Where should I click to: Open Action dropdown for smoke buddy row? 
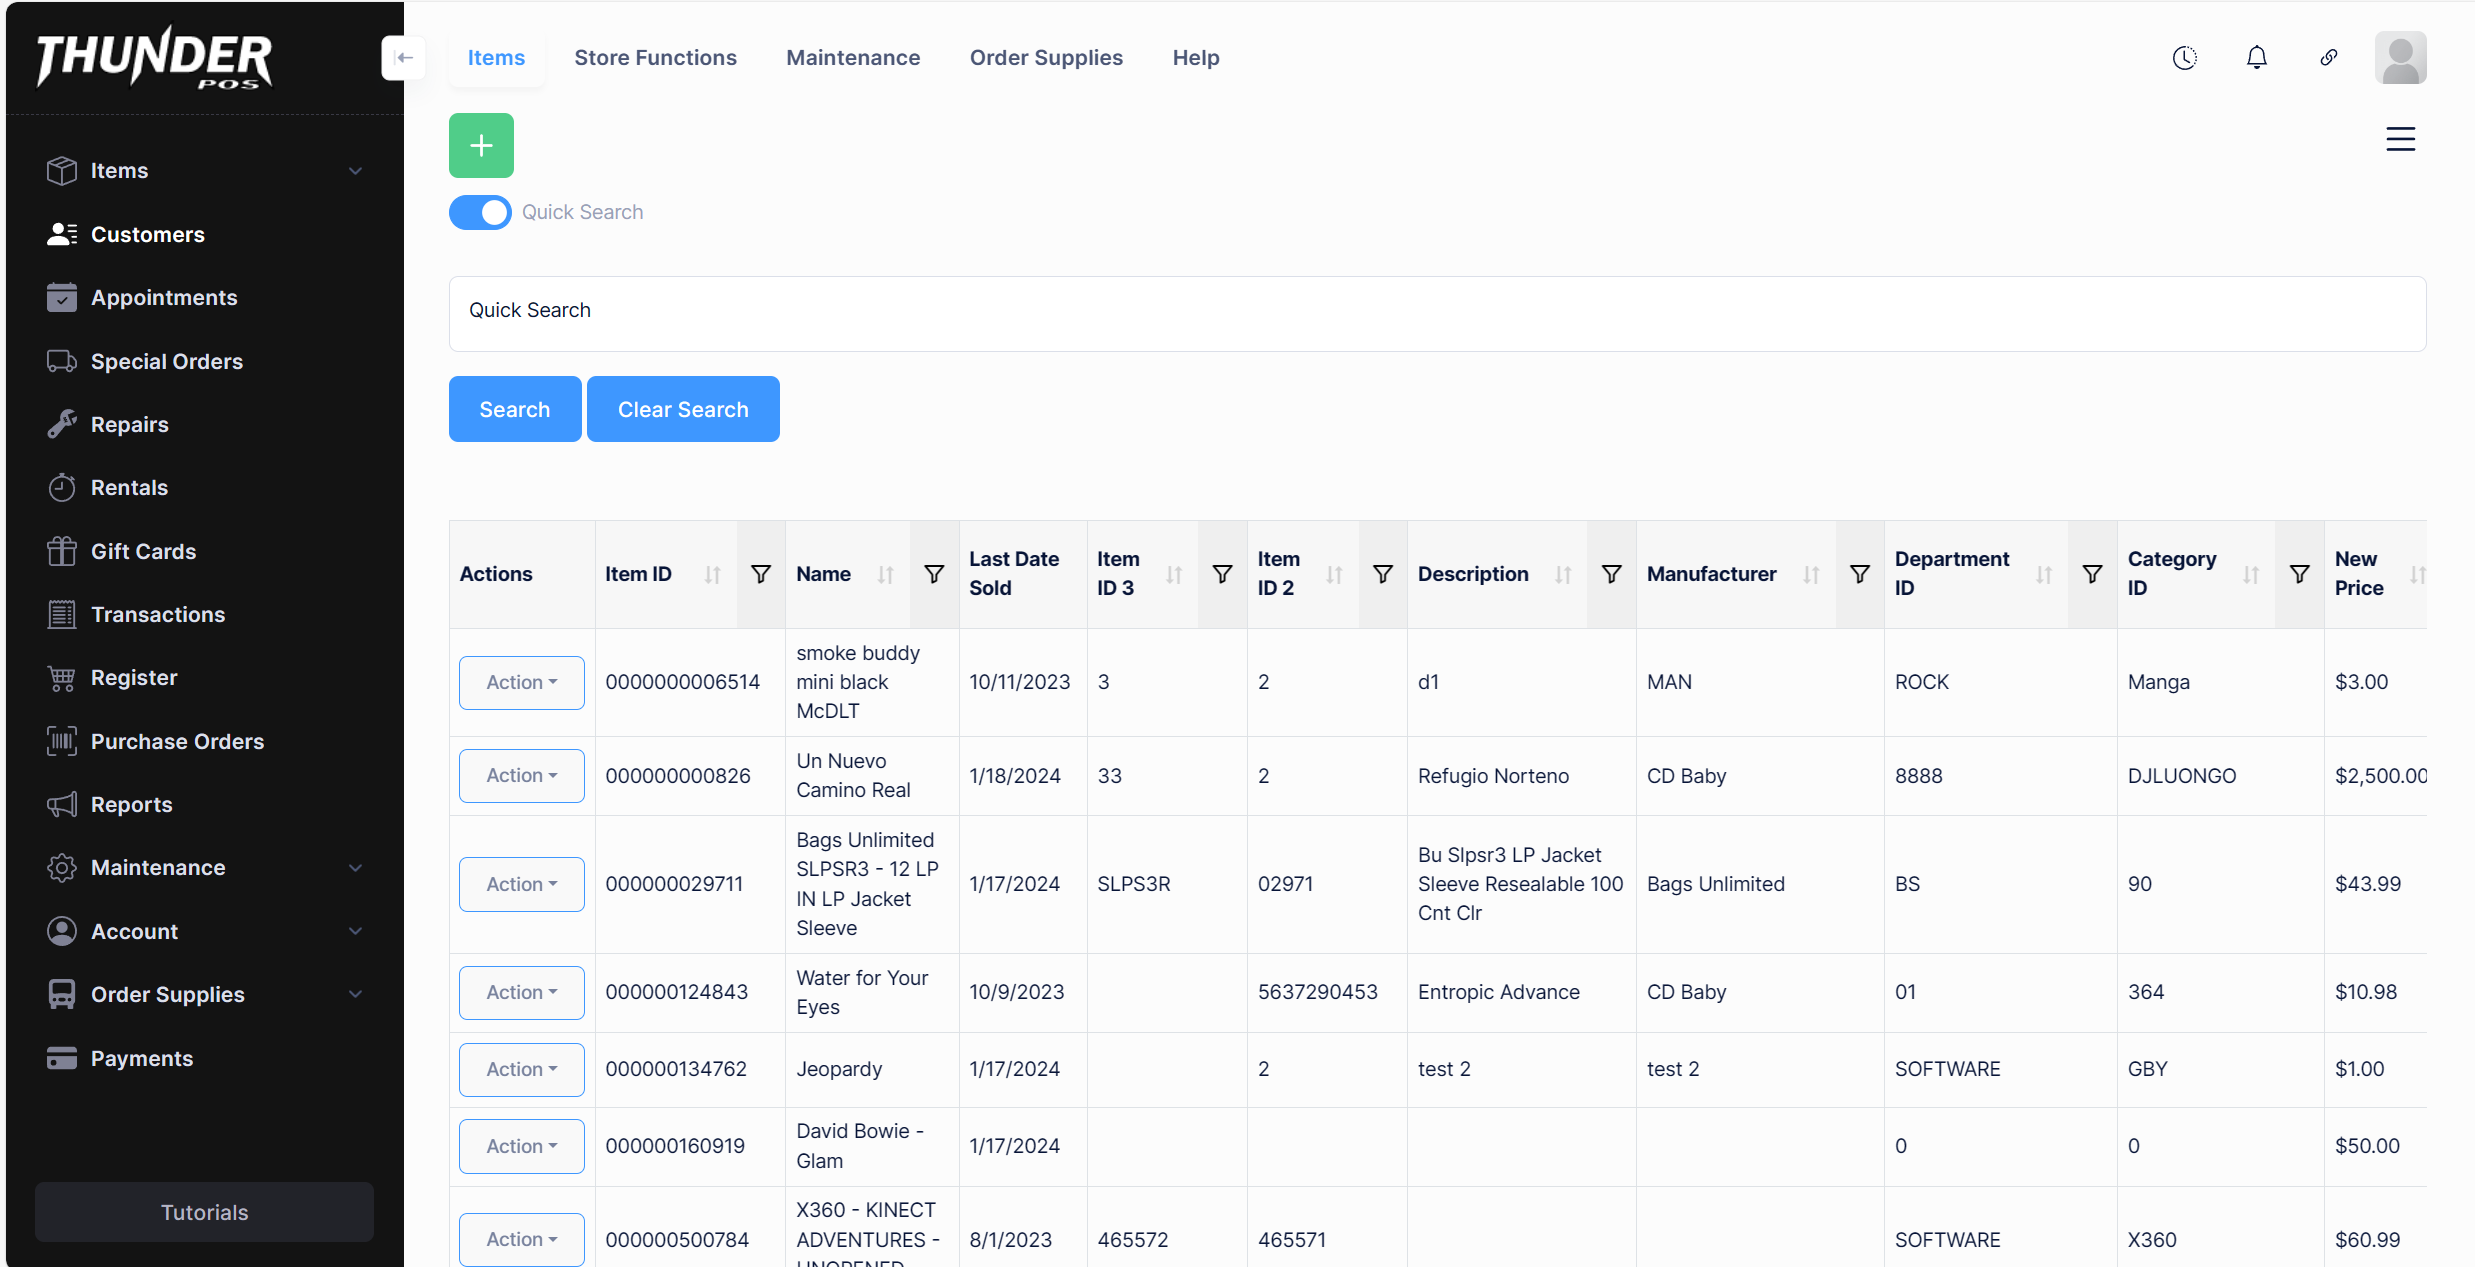coord(521,682)
